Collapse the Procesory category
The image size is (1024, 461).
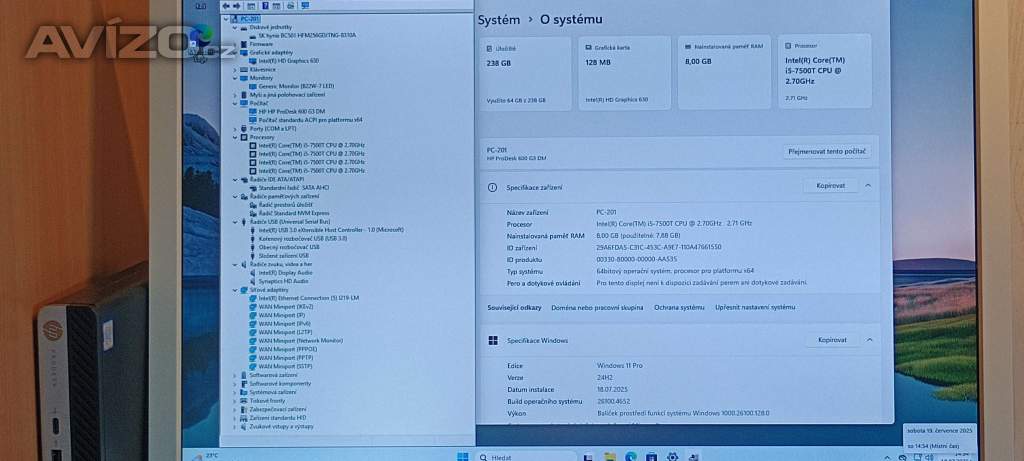coord(235,137)
